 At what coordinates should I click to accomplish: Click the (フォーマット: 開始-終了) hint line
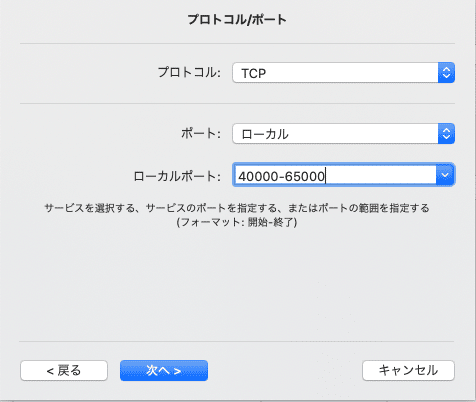pyautogui.click(x=237, y=222)
